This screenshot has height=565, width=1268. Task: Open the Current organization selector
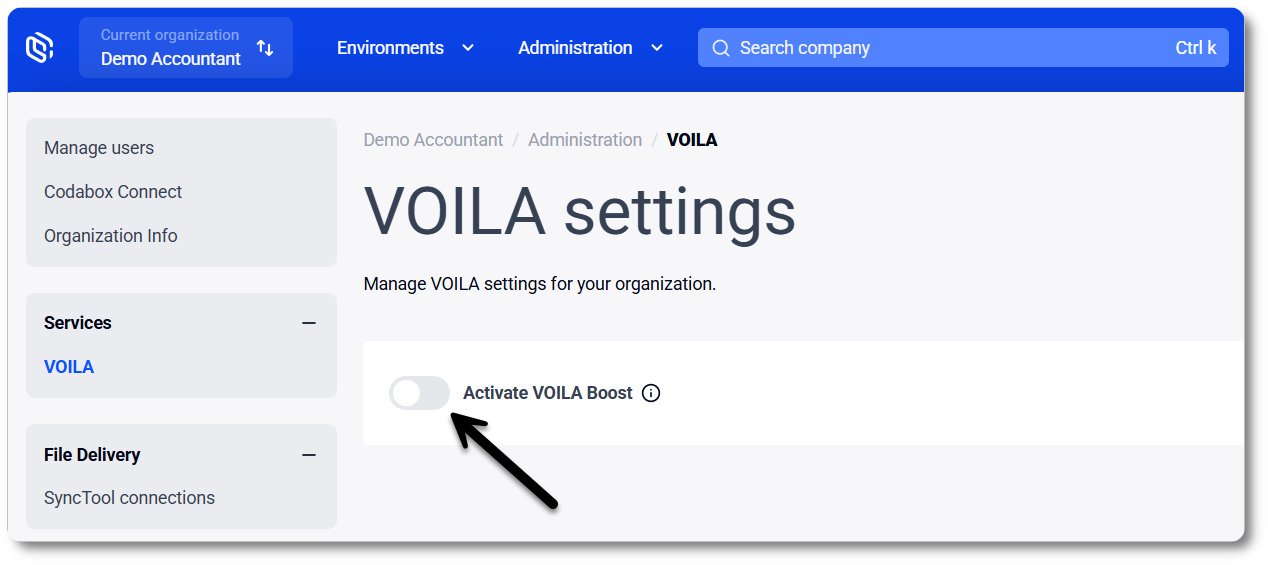[x=171, y=48]
